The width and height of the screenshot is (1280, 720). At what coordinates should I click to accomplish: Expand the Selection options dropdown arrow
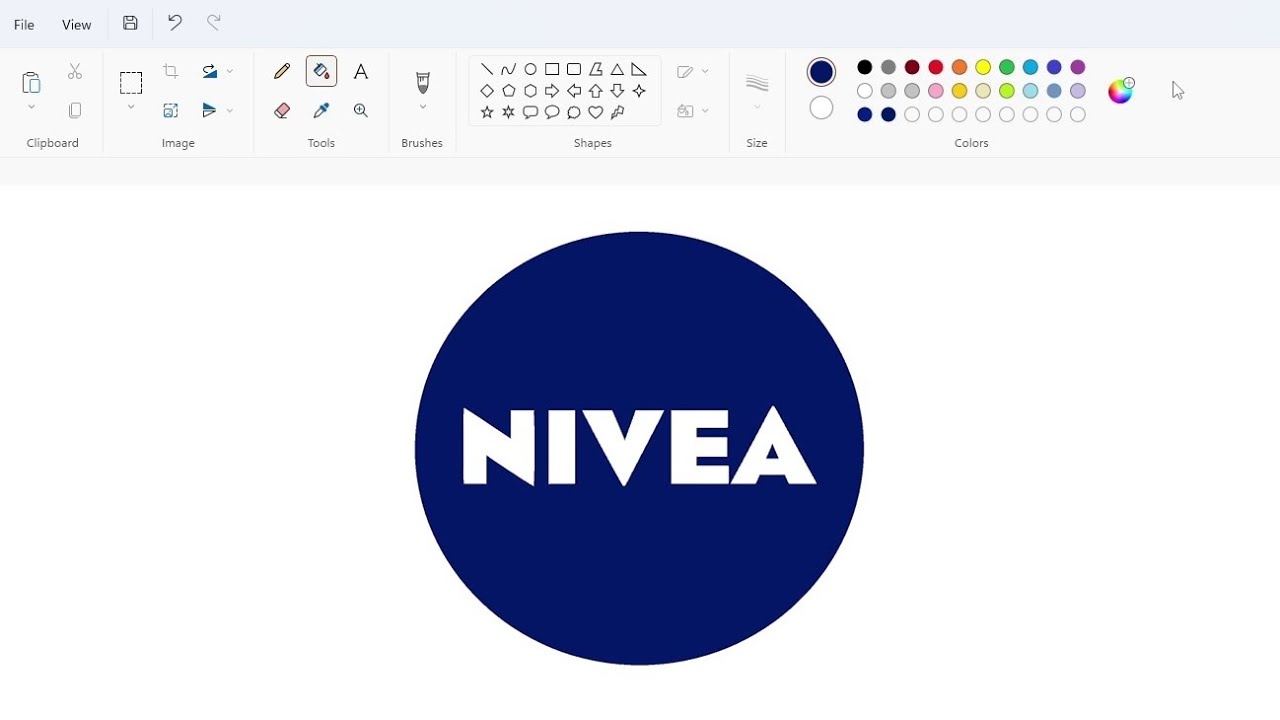click(x=131, y=107)
